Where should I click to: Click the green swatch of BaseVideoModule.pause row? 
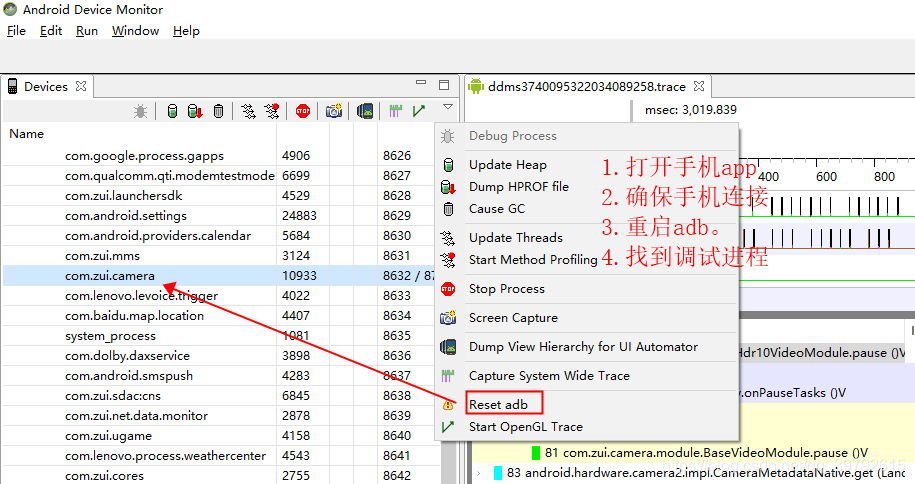(536, 452)
